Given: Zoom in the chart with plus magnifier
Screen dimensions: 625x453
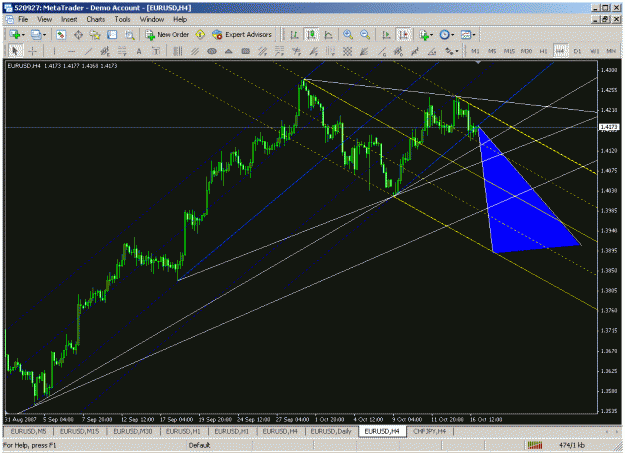Looking at the screenshot, I should (x=348, y=35).
